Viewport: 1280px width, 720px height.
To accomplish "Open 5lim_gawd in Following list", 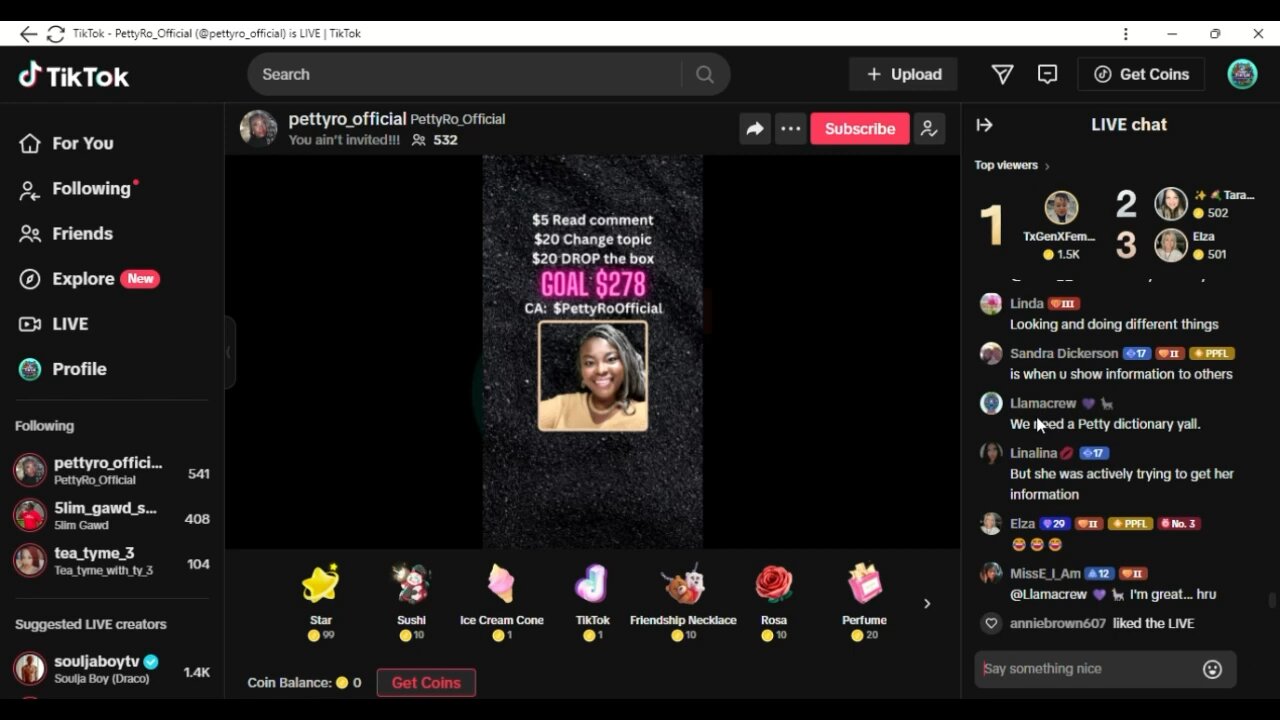I will pos(112,515).
